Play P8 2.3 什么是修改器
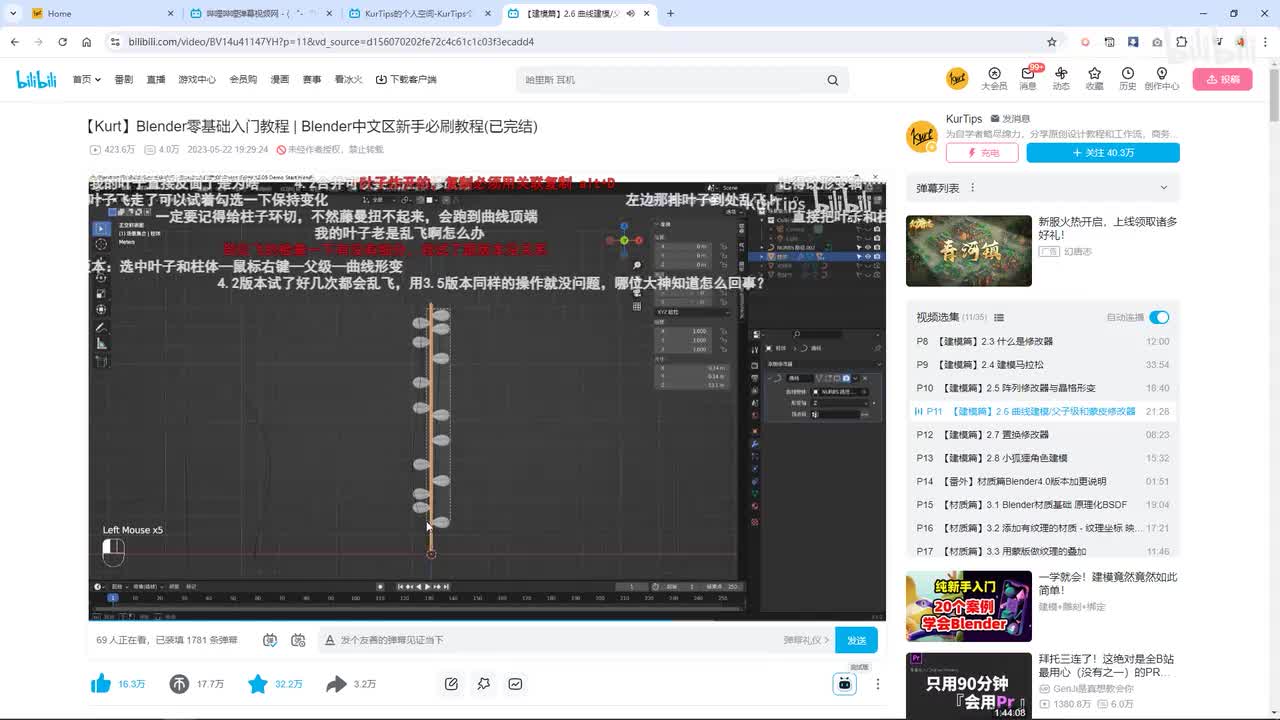 [x=1043, y=341]
